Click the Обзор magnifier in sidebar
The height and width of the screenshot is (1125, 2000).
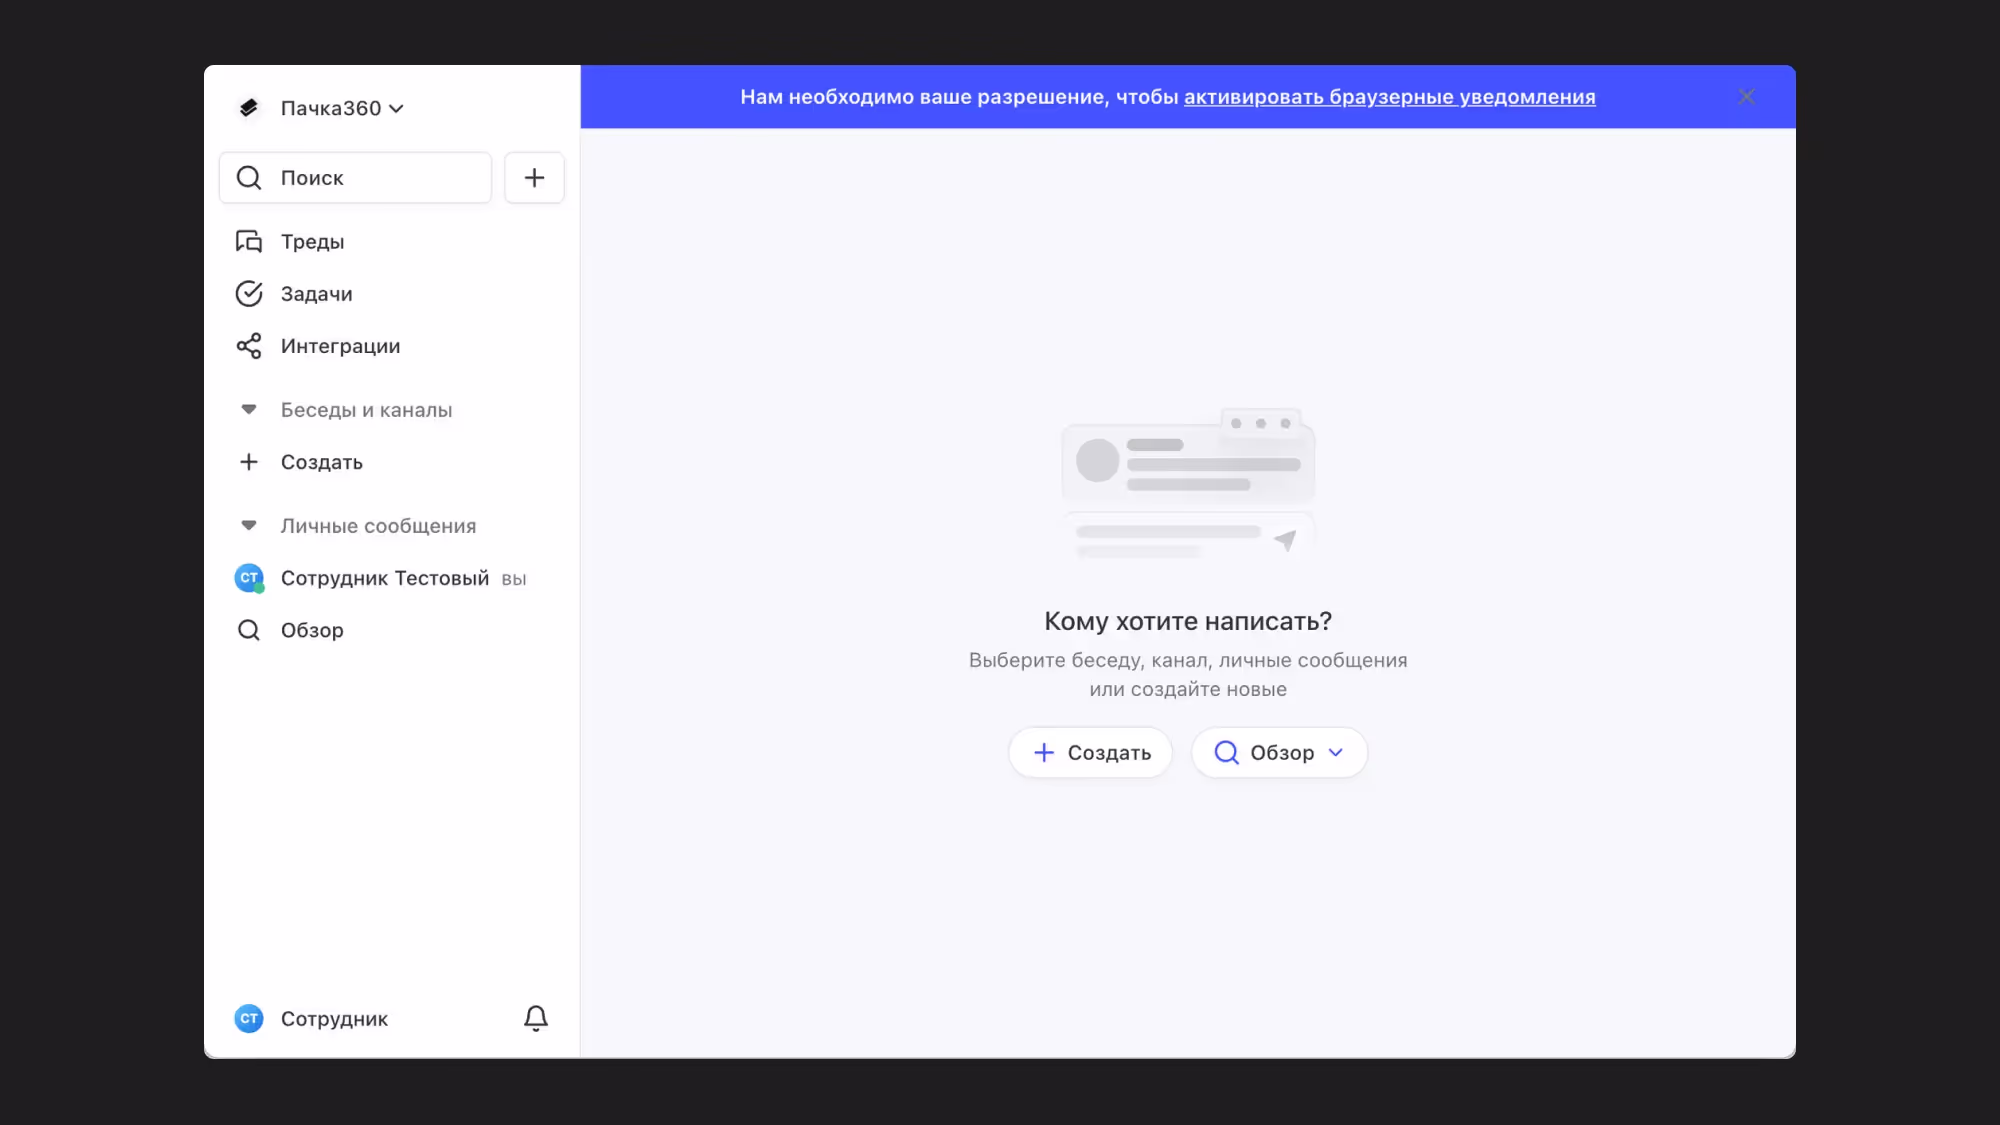pyautogui.click(x=249, y=630)
